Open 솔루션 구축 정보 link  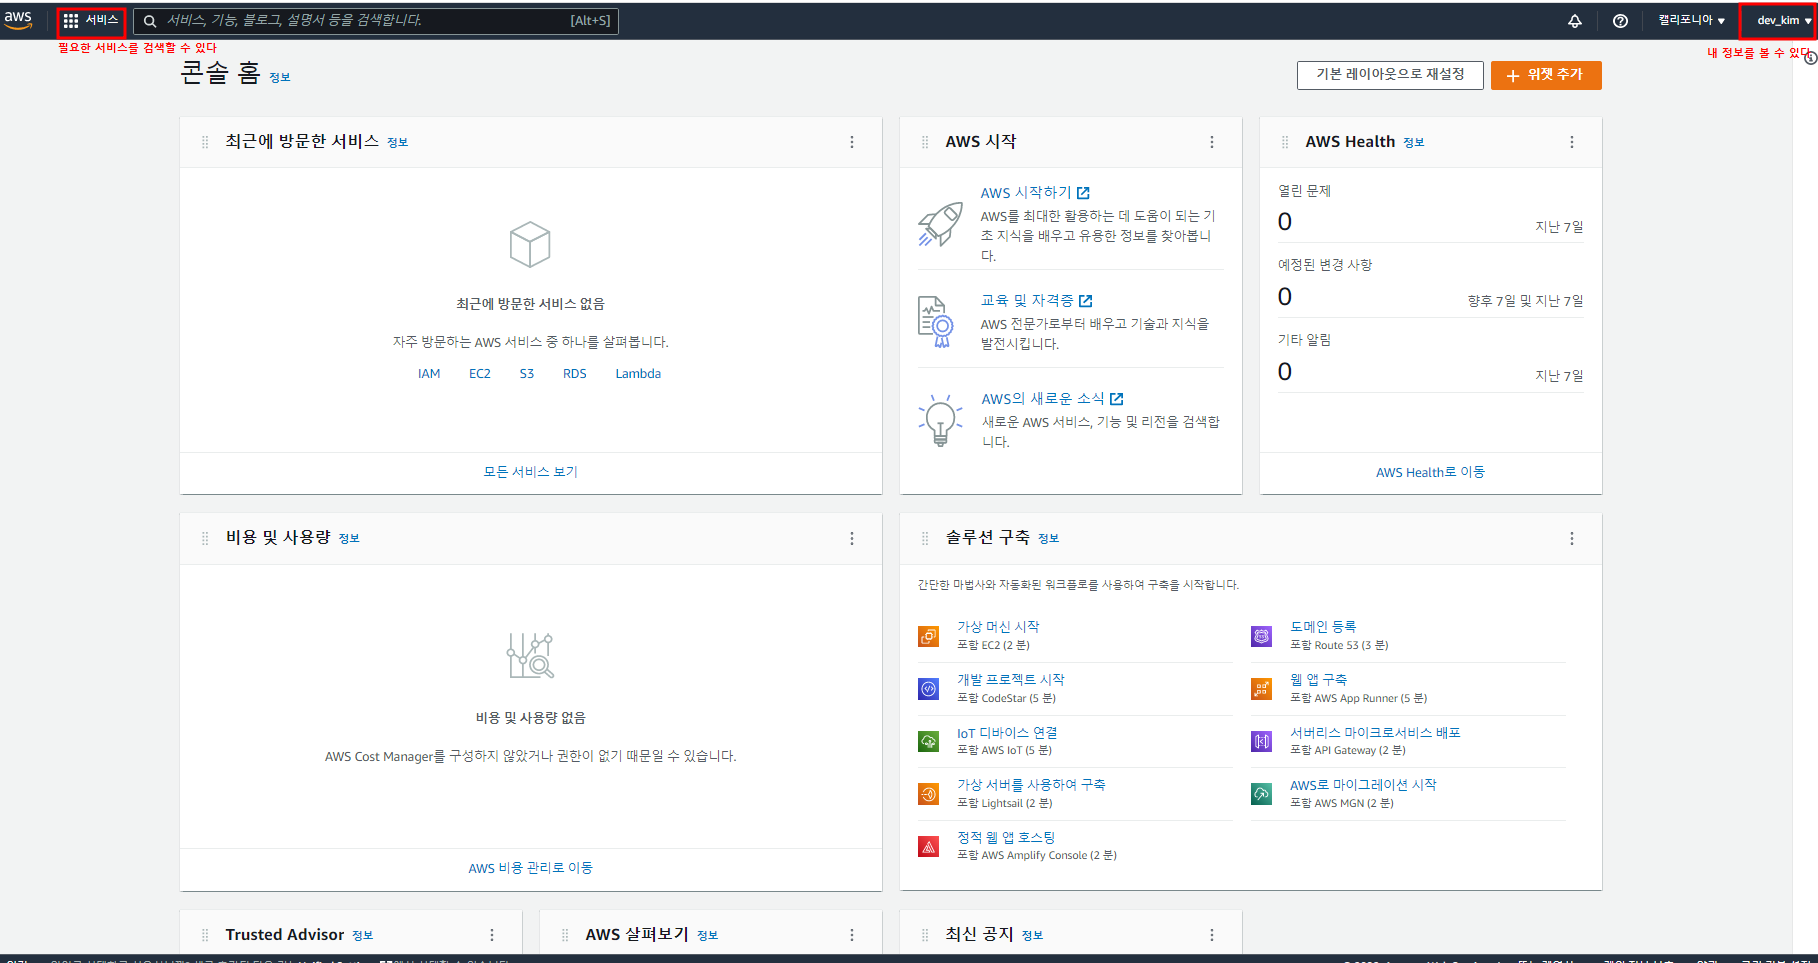[1049, 539]
